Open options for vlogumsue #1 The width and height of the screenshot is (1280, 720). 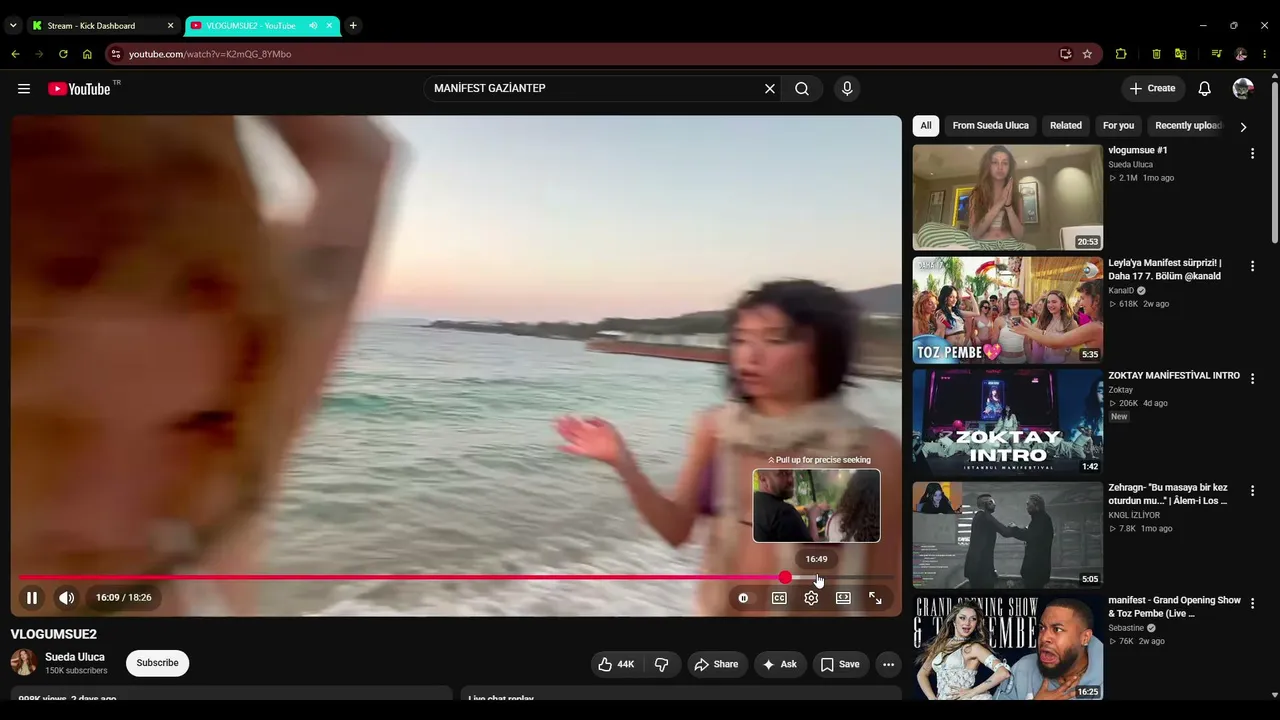(x=1252, y=154)
